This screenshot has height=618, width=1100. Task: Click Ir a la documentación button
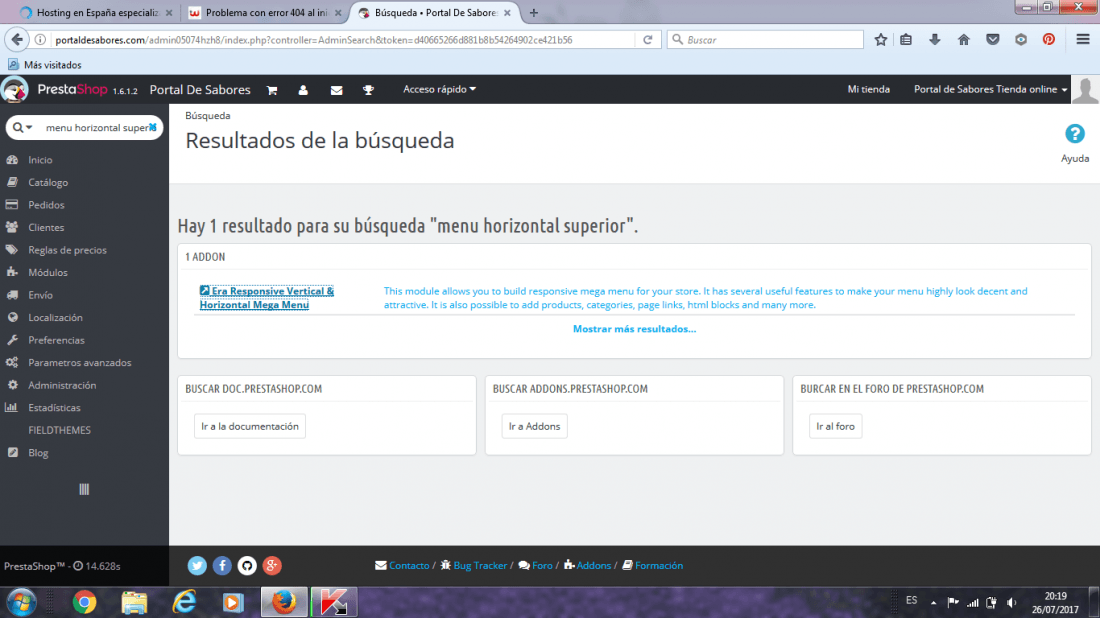pyautogui.click(x=250, y=426)
